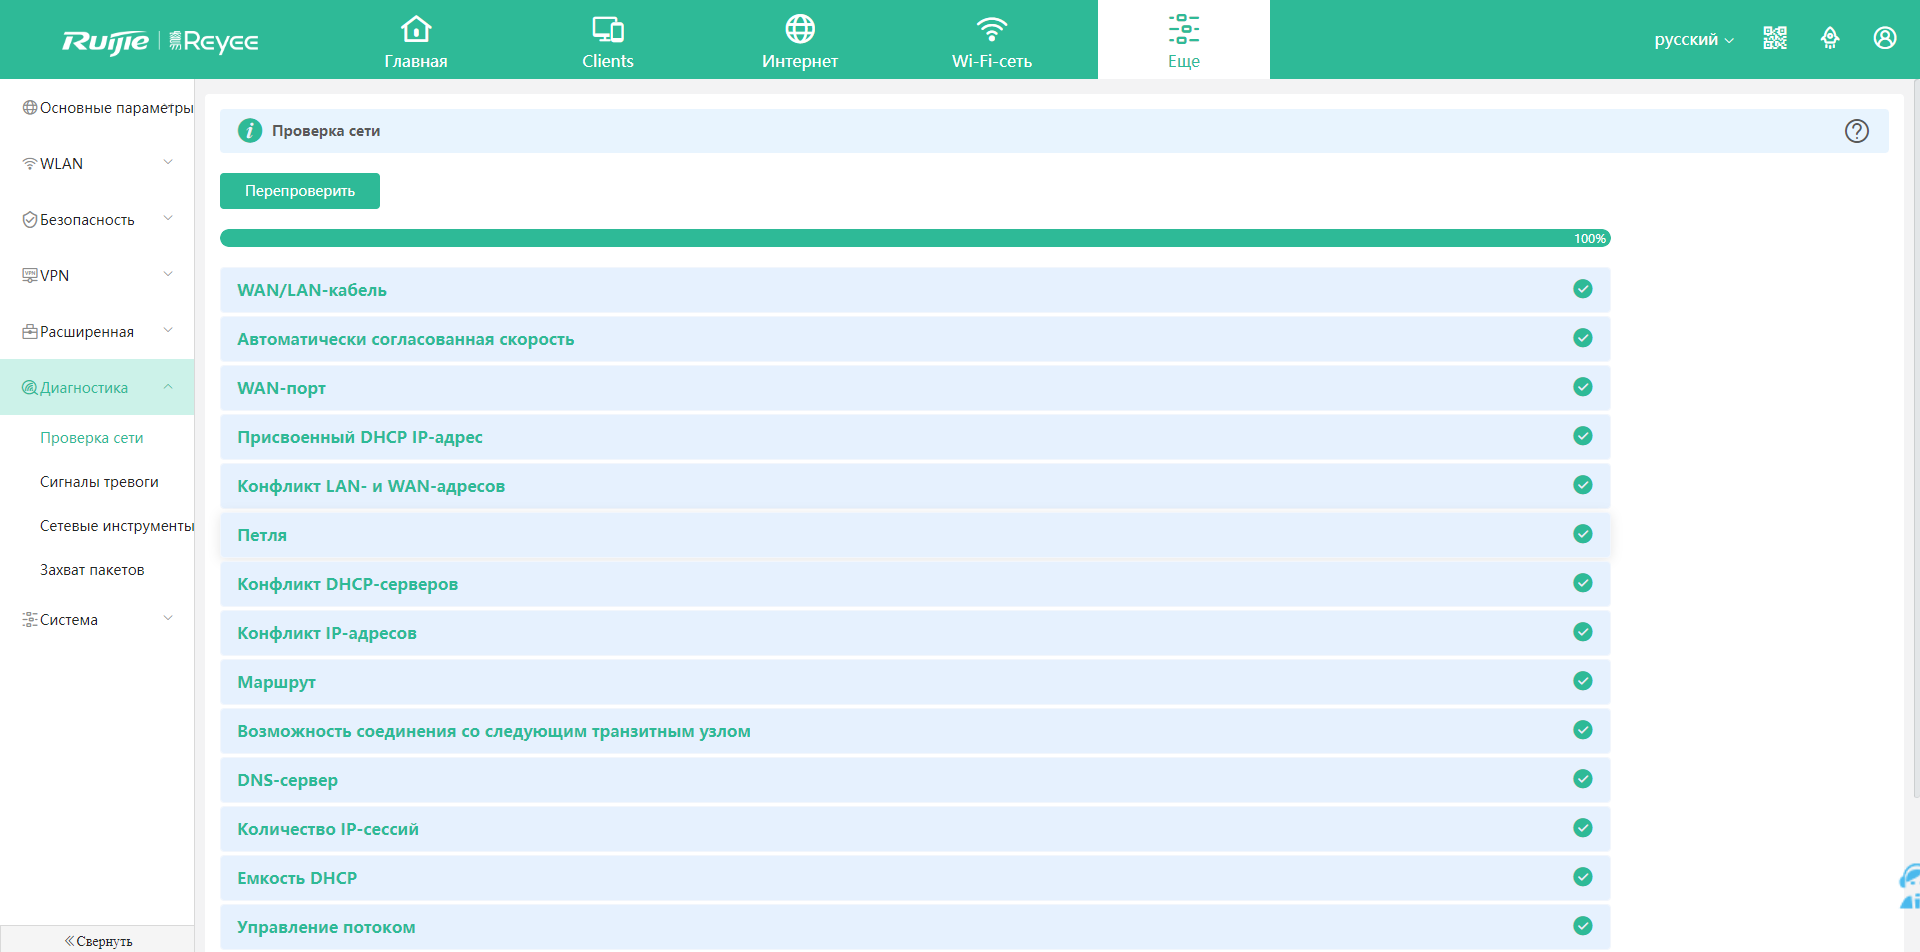Click the WLAN wifi icon in sidebar

30,164
